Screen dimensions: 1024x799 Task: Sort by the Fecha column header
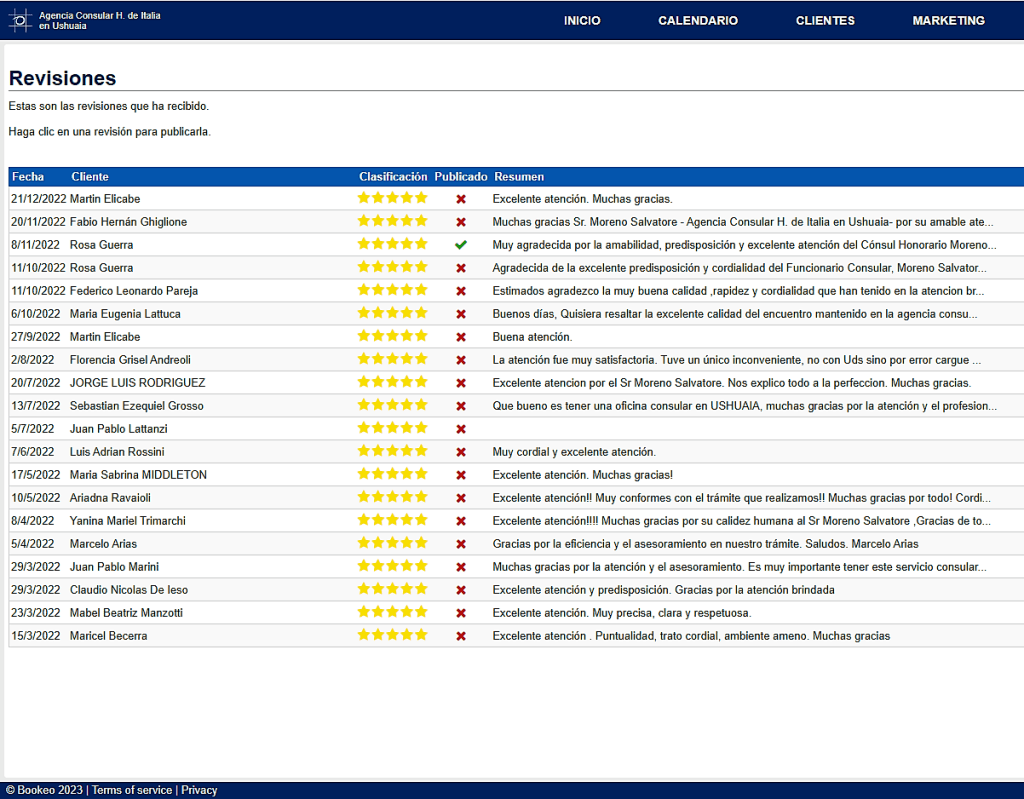(x=28, y=177)
